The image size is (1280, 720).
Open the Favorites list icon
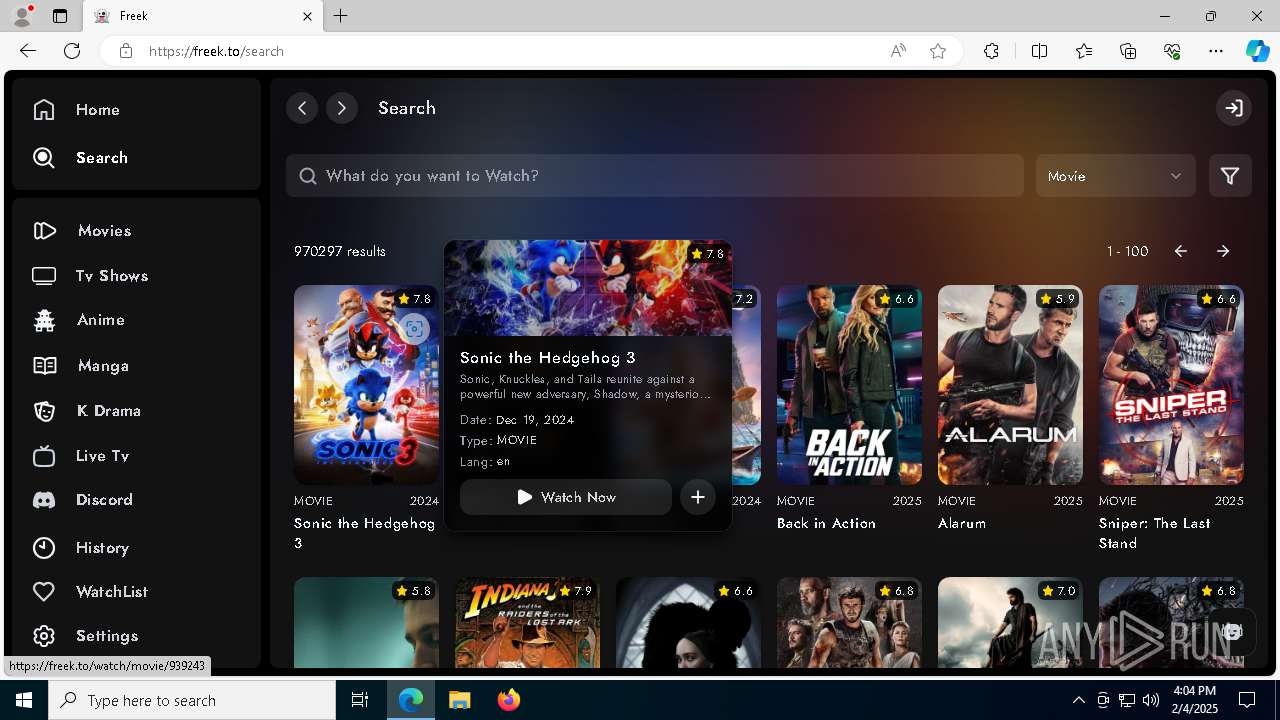1084,51
